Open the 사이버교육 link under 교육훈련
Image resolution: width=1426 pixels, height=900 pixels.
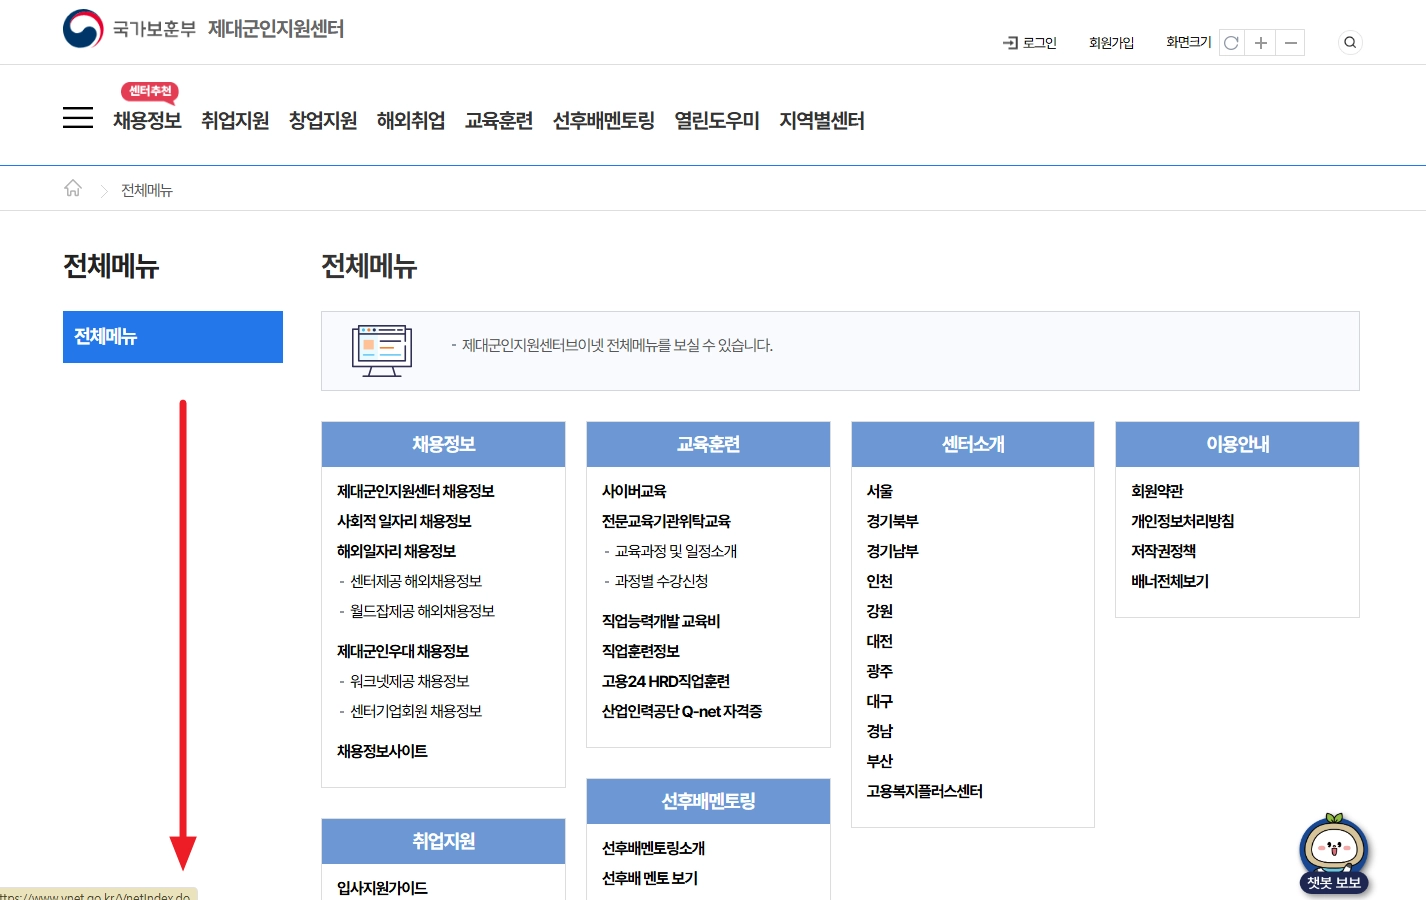tap(633, 491)
